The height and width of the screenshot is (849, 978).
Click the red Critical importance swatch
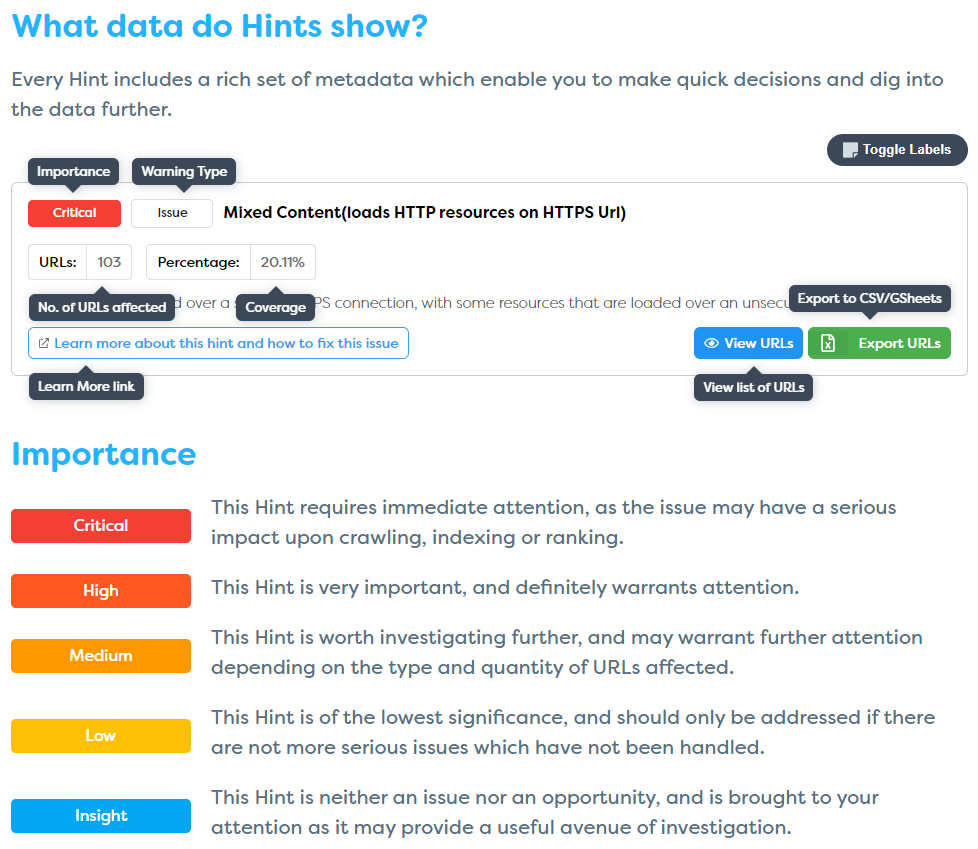(101, 526)
